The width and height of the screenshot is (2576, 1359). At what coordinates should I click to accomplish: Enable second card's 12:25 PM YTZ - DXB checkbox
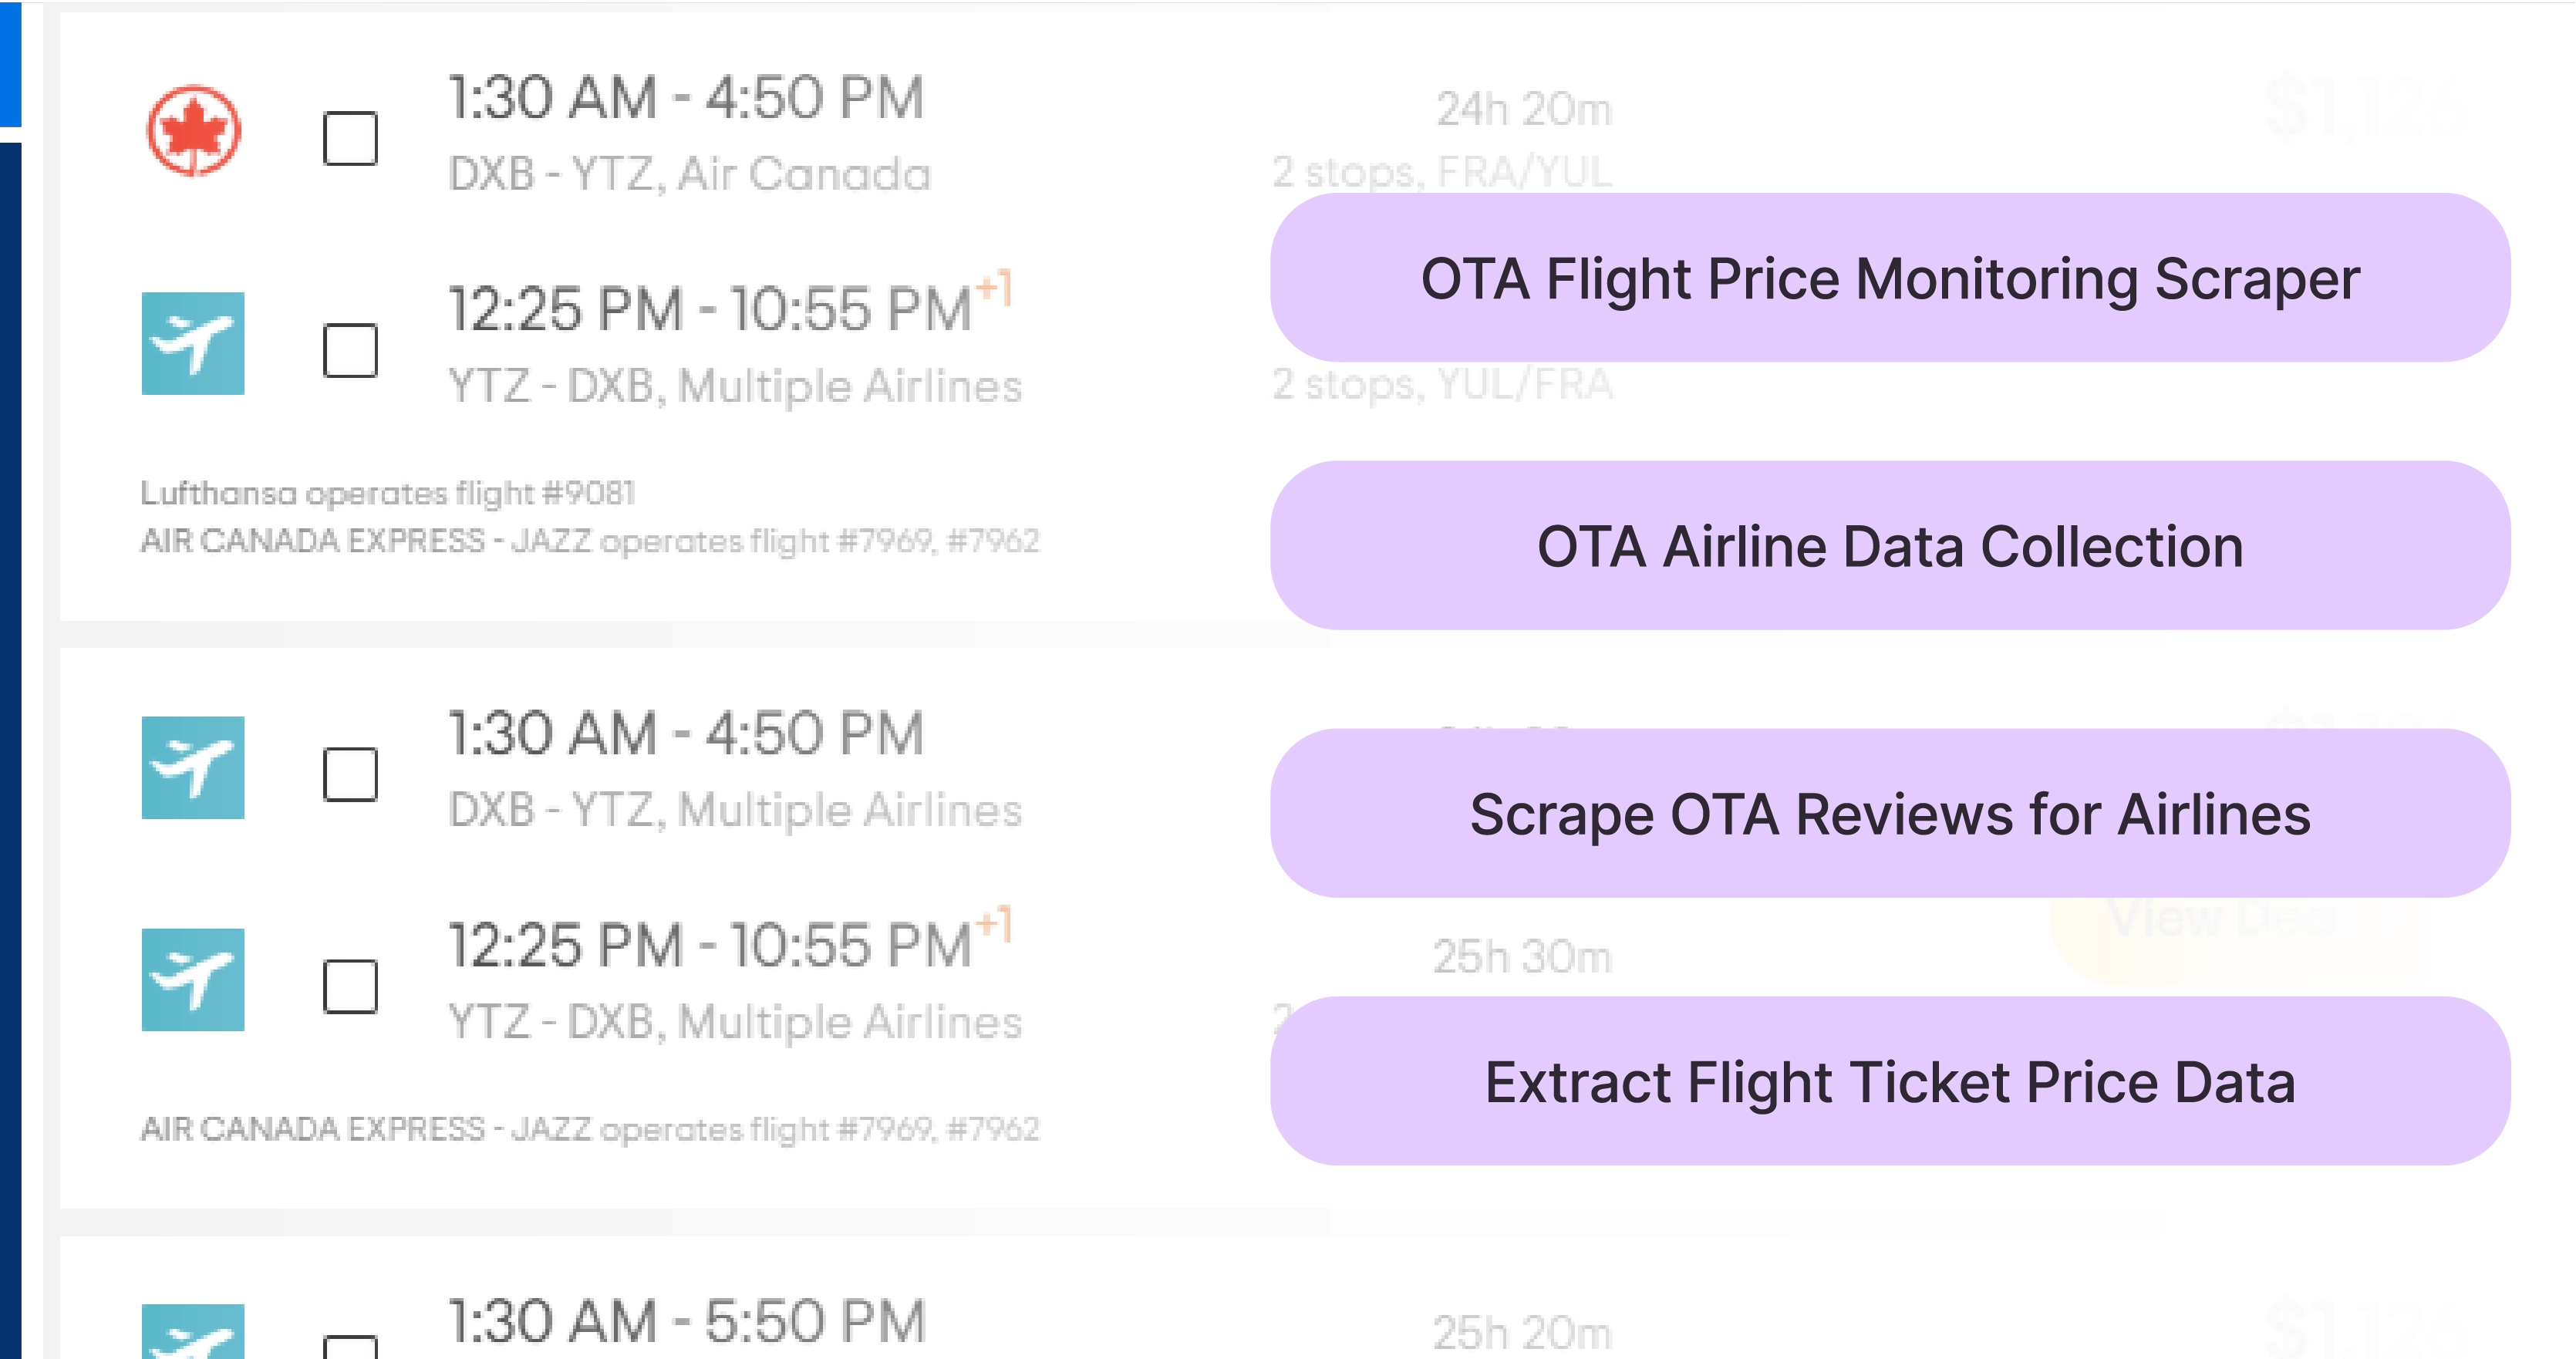point(350,986)
